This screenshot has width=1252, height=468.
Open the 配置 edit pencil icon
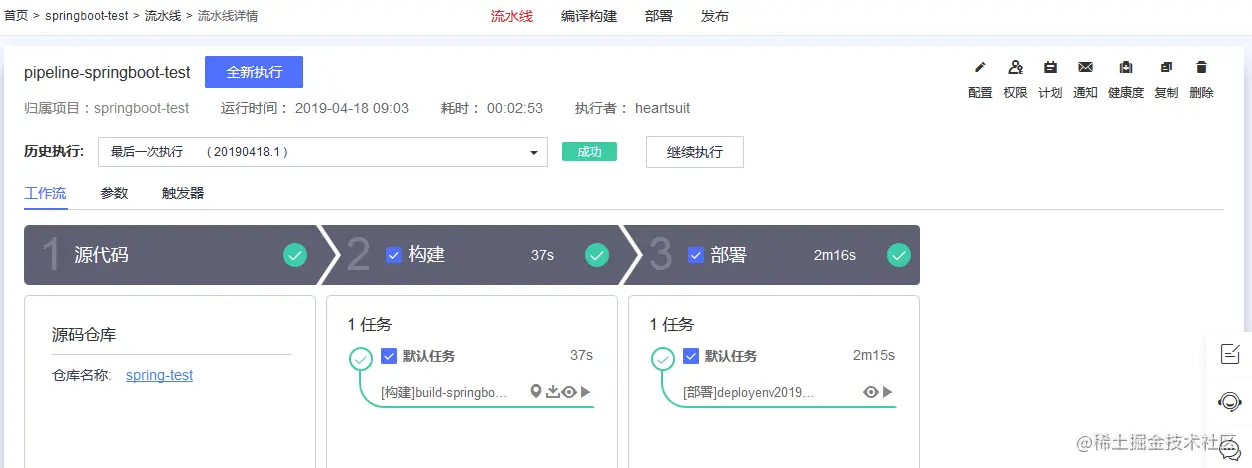coord(980,67)
